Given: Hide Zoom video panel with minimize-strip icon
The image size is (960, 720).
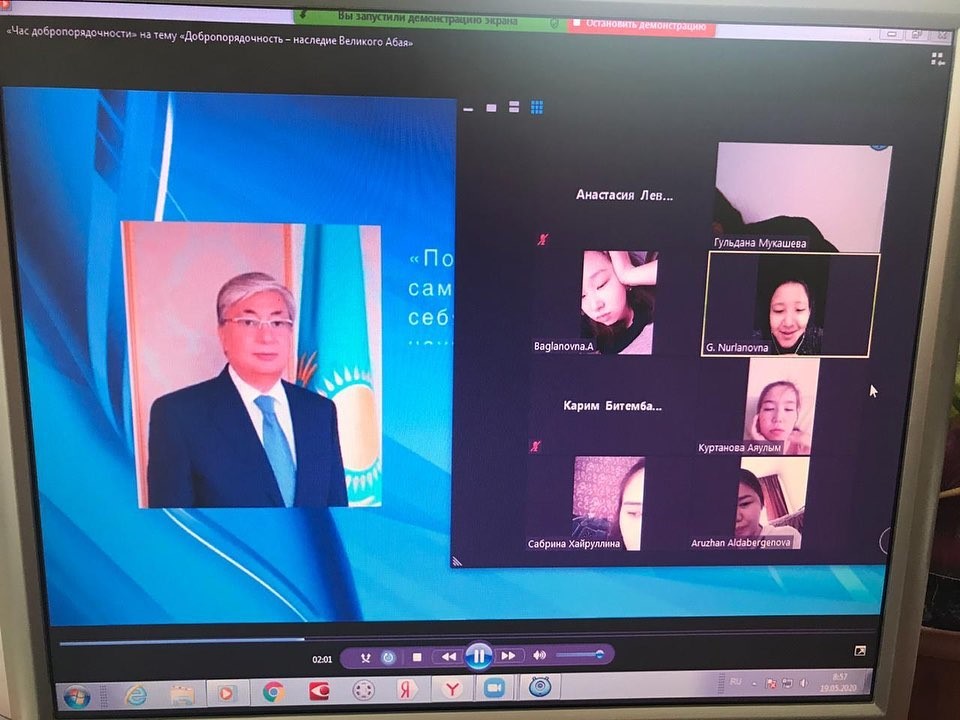Looking at the screenshot, I should (468, 109).
